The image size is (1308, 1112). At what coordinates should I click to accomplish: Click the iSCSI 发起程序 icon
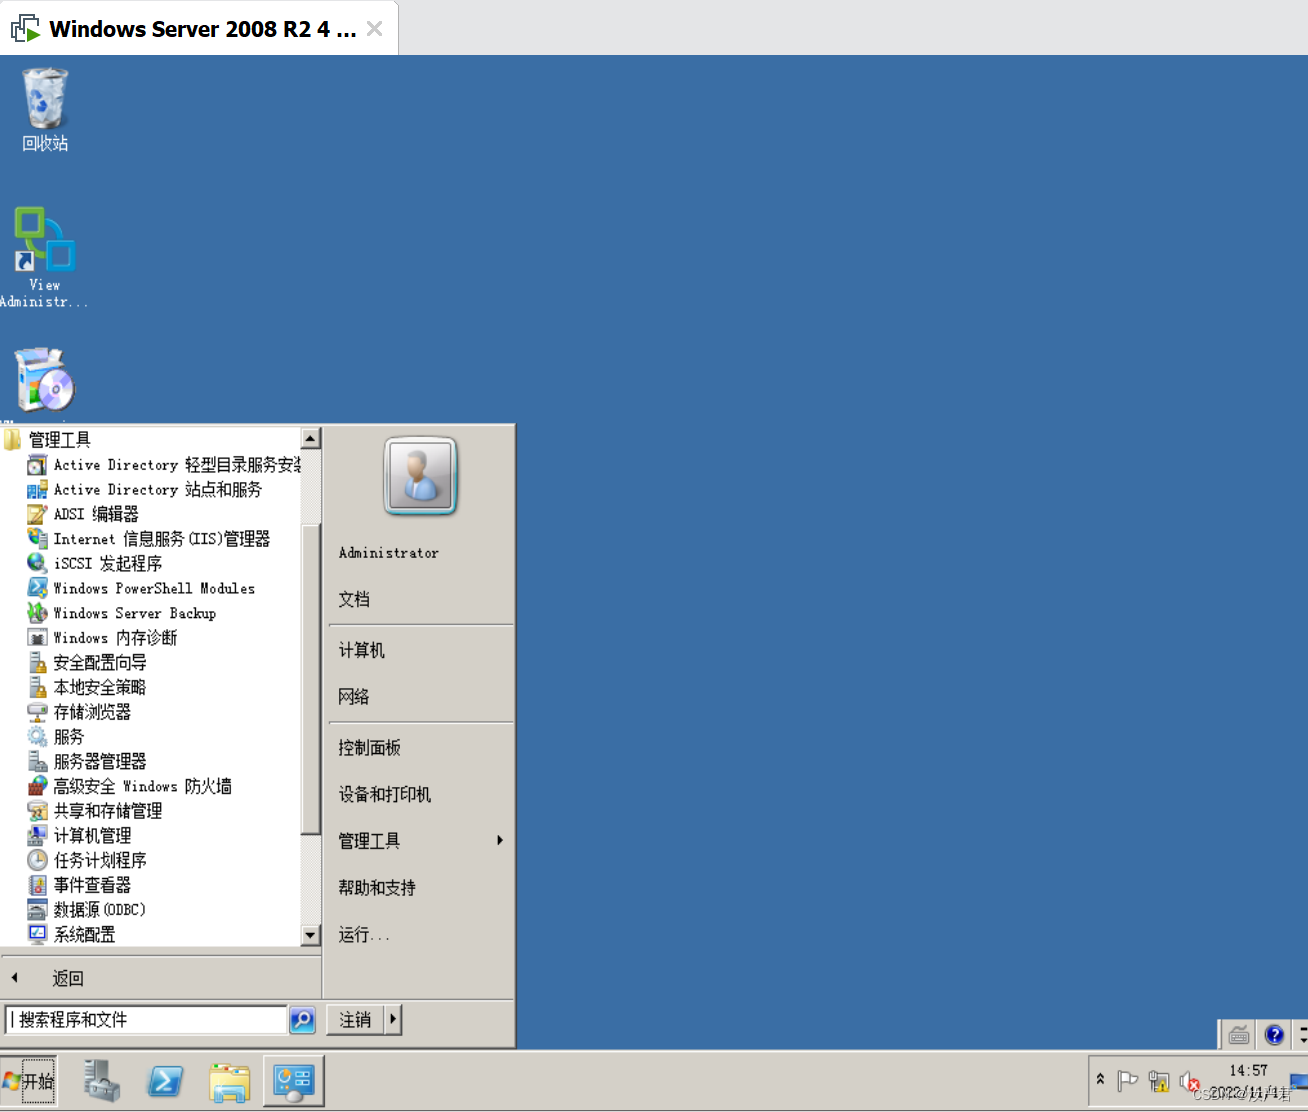(x=37, y=564)
